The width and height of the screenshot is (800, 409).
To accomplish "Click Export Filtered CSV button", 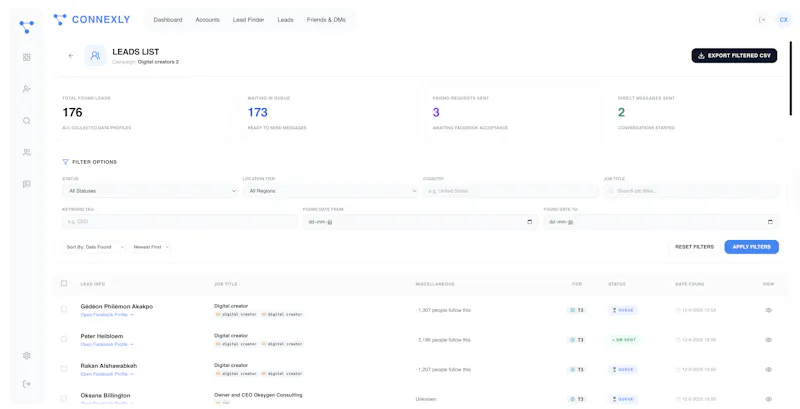I will (734, 56).
